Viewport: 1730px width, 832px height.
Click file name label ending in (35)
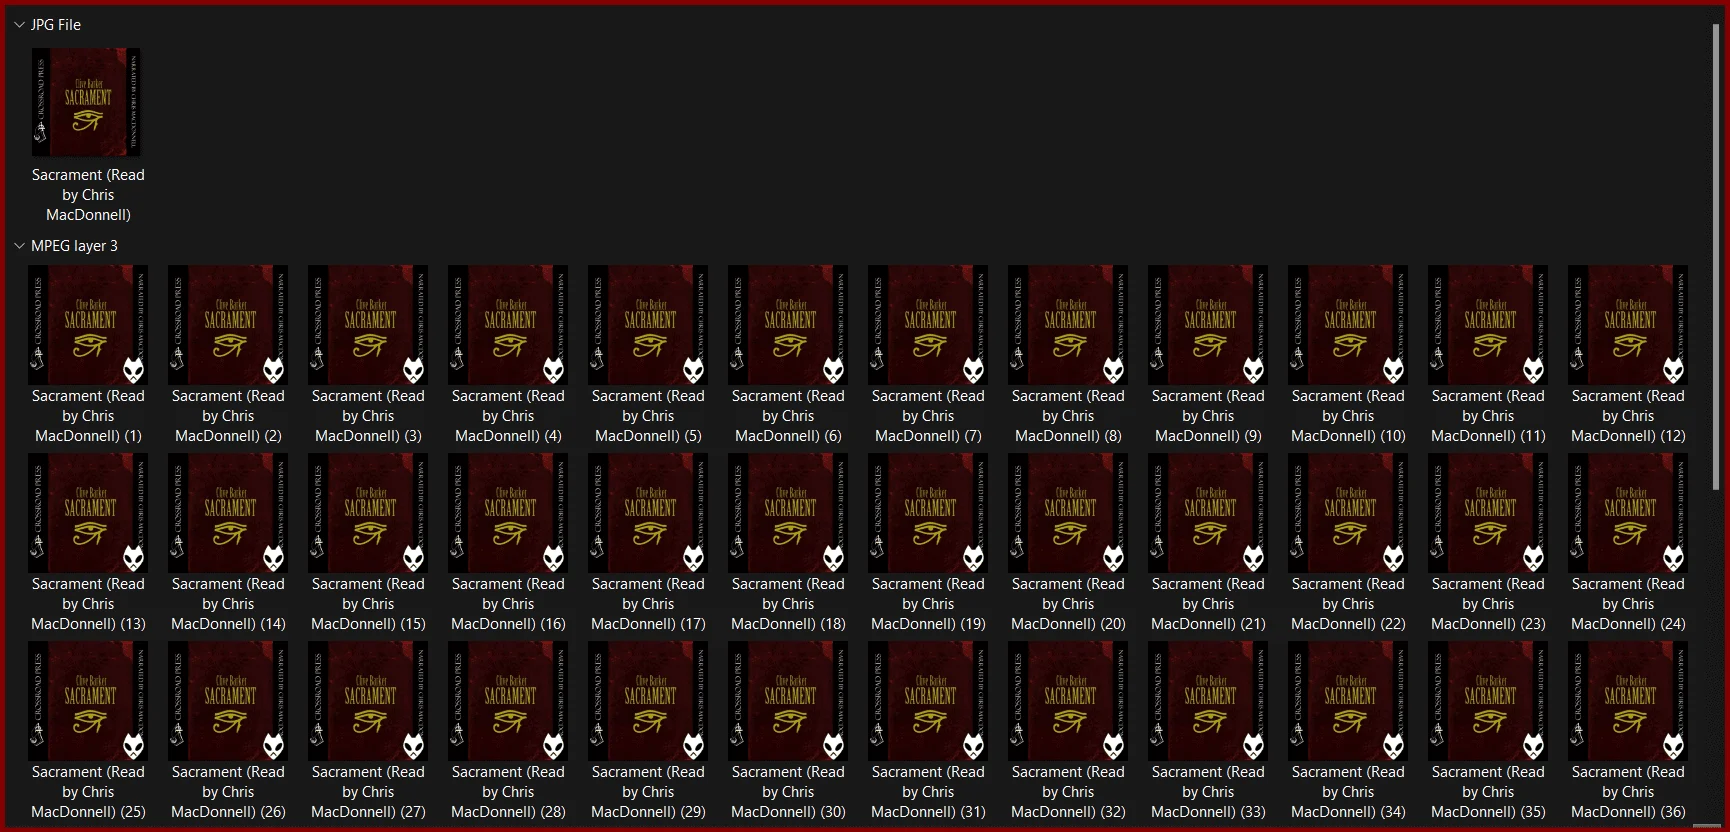tap(1488, 792)
